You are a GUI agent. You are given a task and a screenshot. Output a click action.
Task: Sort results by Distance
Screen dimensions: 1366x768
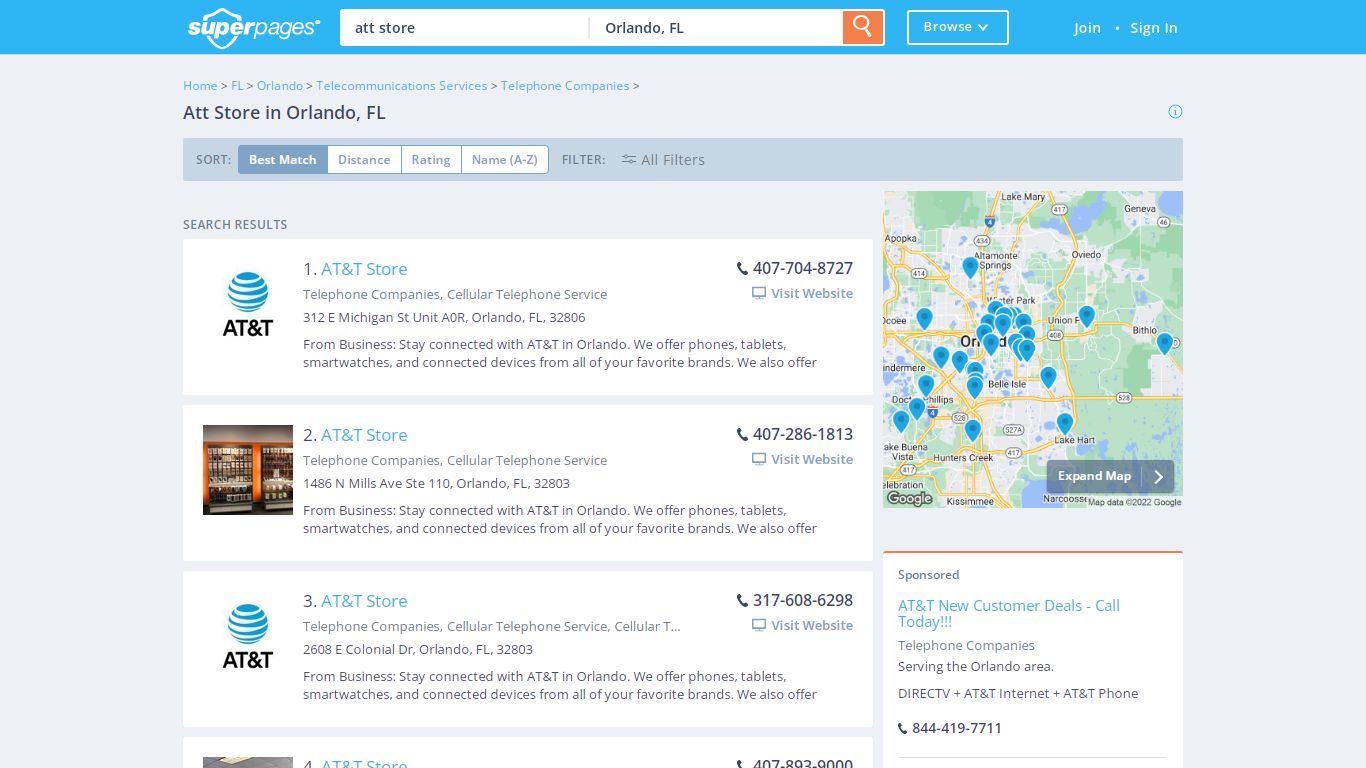(364, 160)
